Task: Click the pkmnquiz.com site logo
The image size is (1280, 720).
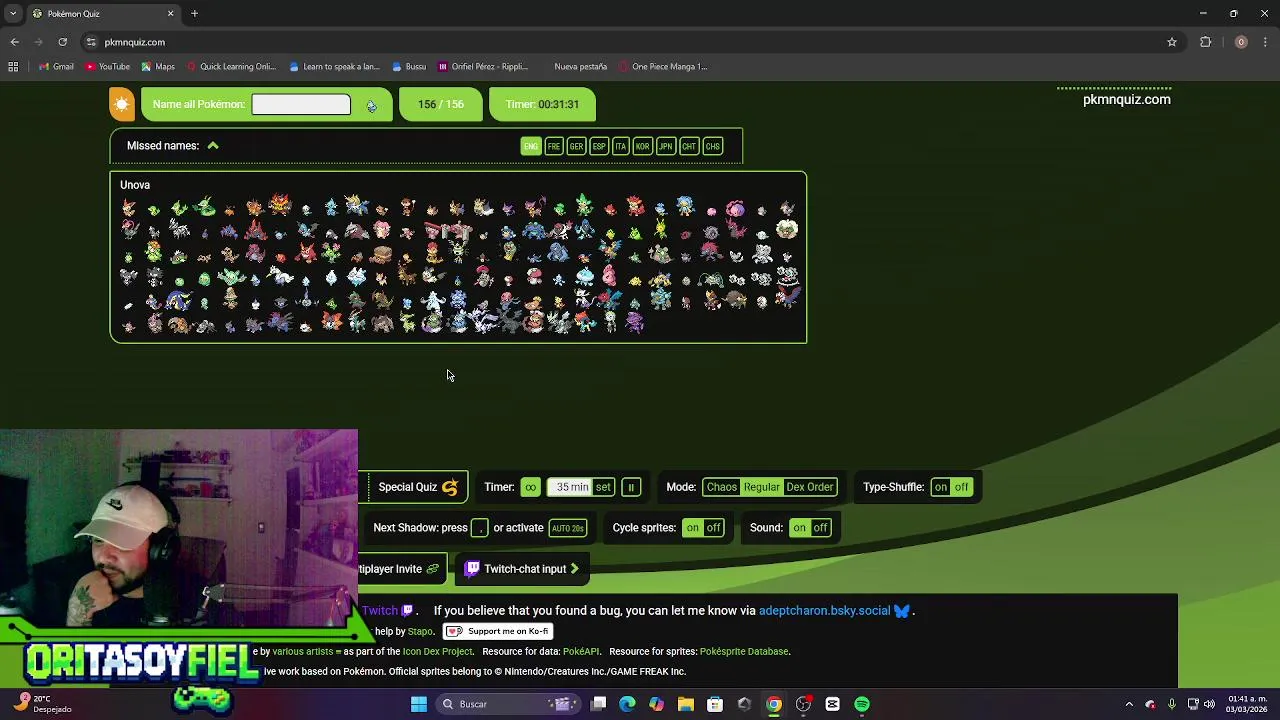Action: (x=1126, y=99)
